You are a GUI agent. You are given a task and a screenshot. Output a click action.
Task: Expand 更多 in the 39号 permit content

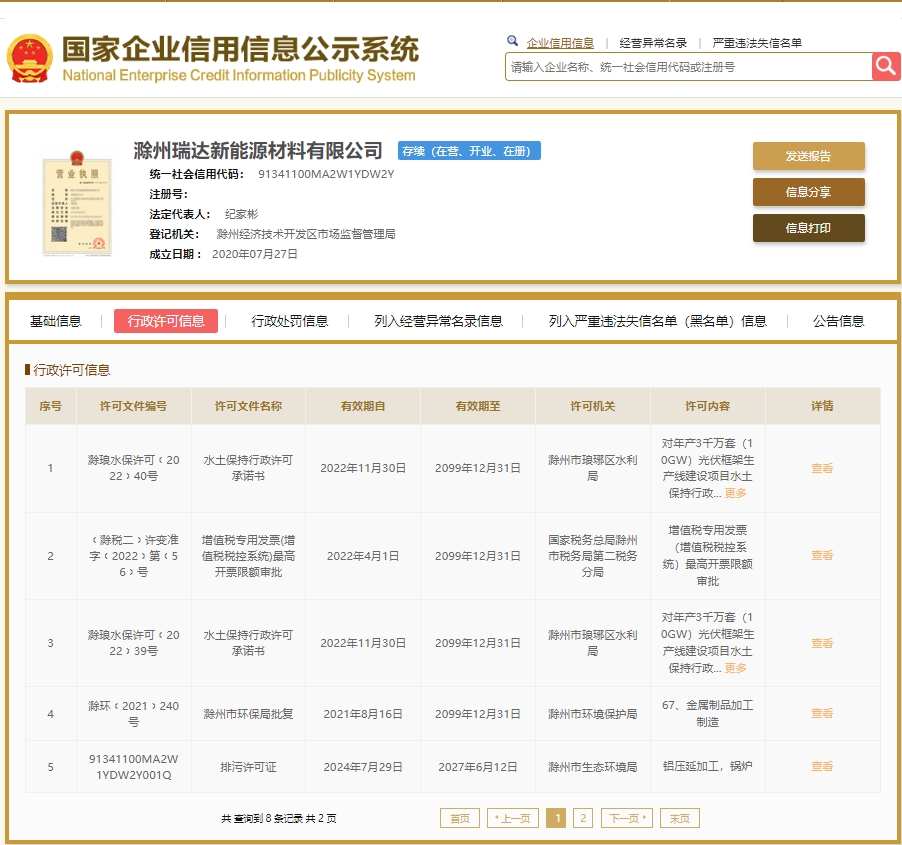735,668
